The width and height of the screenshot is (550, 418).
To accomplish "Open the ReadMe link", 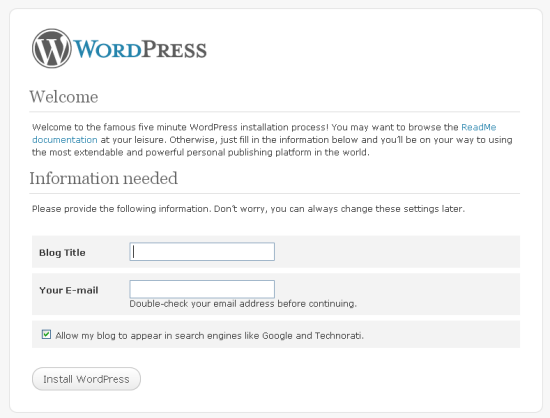I will 478,127.
